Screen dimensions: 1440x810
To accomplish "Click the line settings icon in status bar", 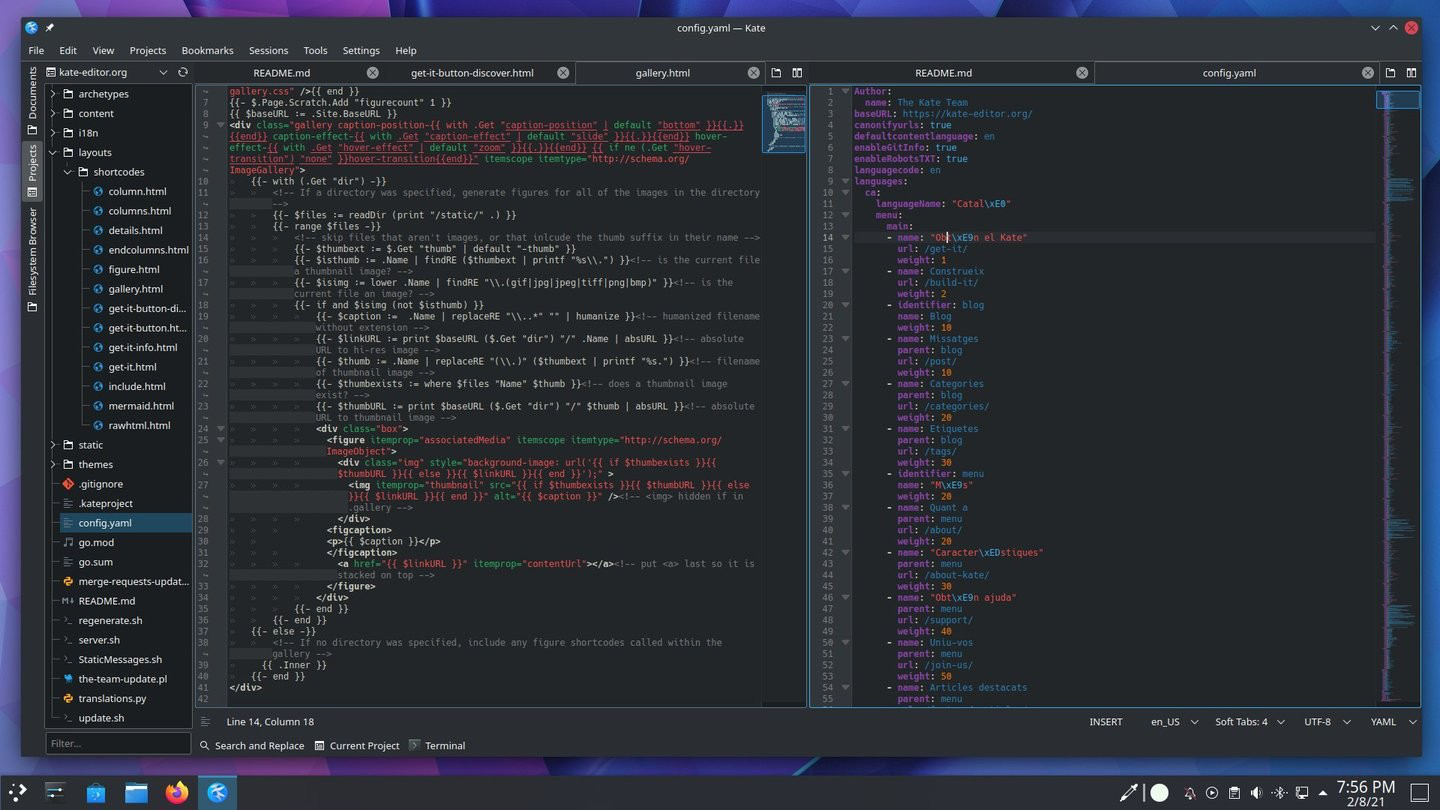I will pyautogui.click(x=205, y=722).
